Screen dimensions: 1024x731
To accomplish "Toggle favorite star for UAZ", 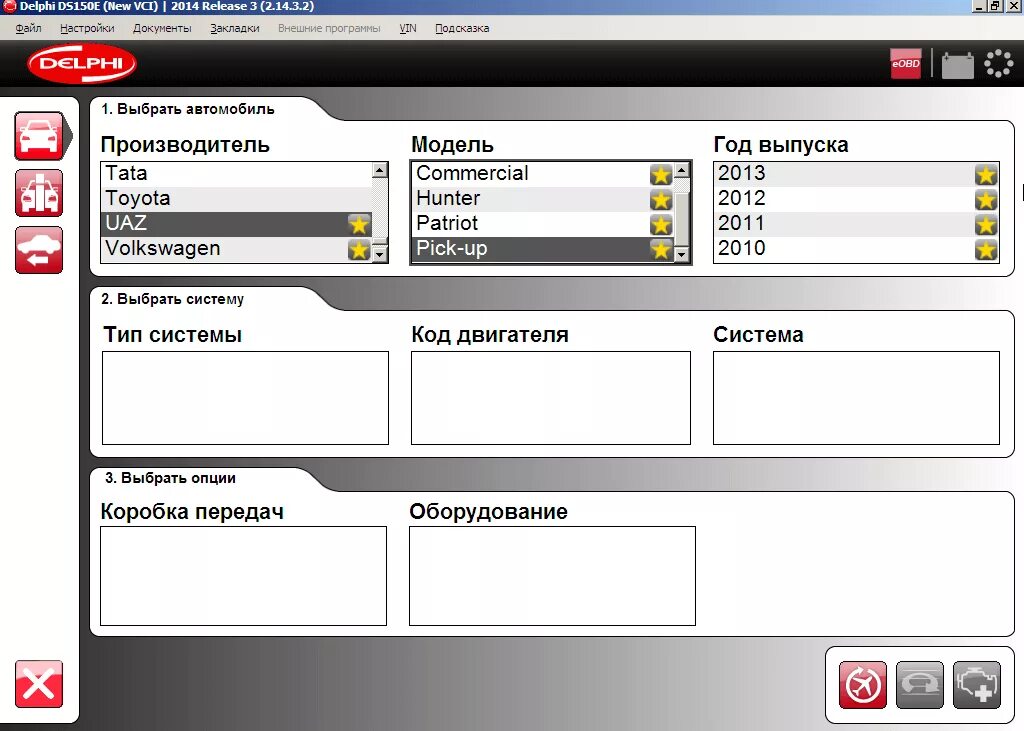I will (x=359, y=225).
